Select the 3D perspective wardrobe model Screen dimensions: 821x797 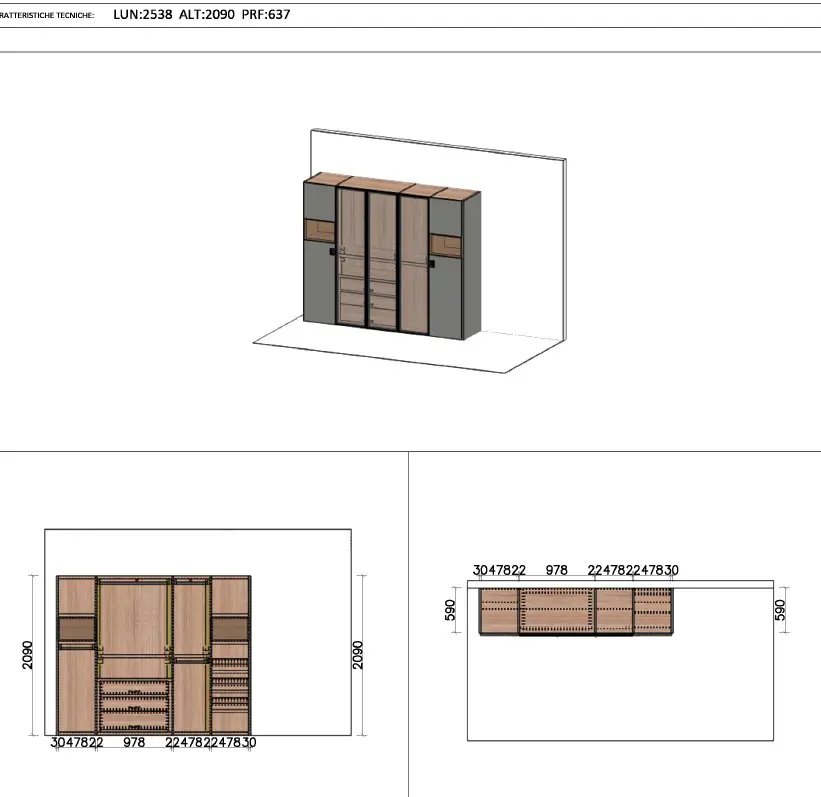(392, 258)
